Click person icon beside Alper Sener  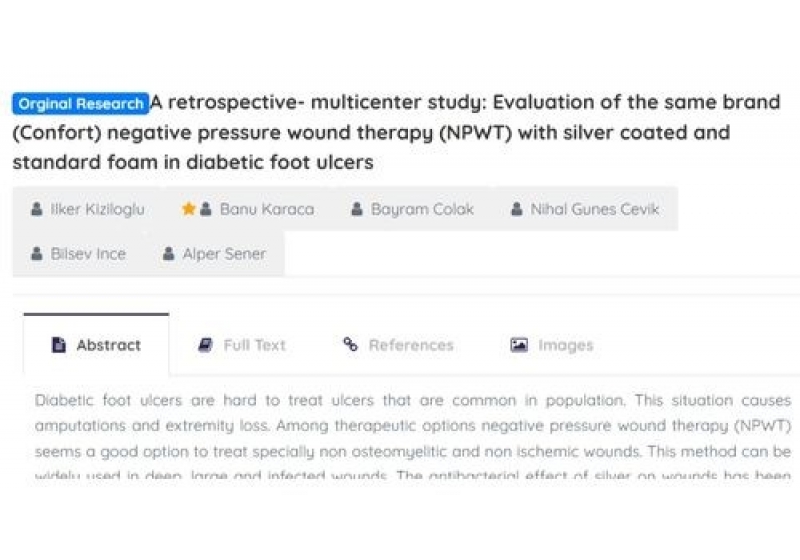coord(169,254)
